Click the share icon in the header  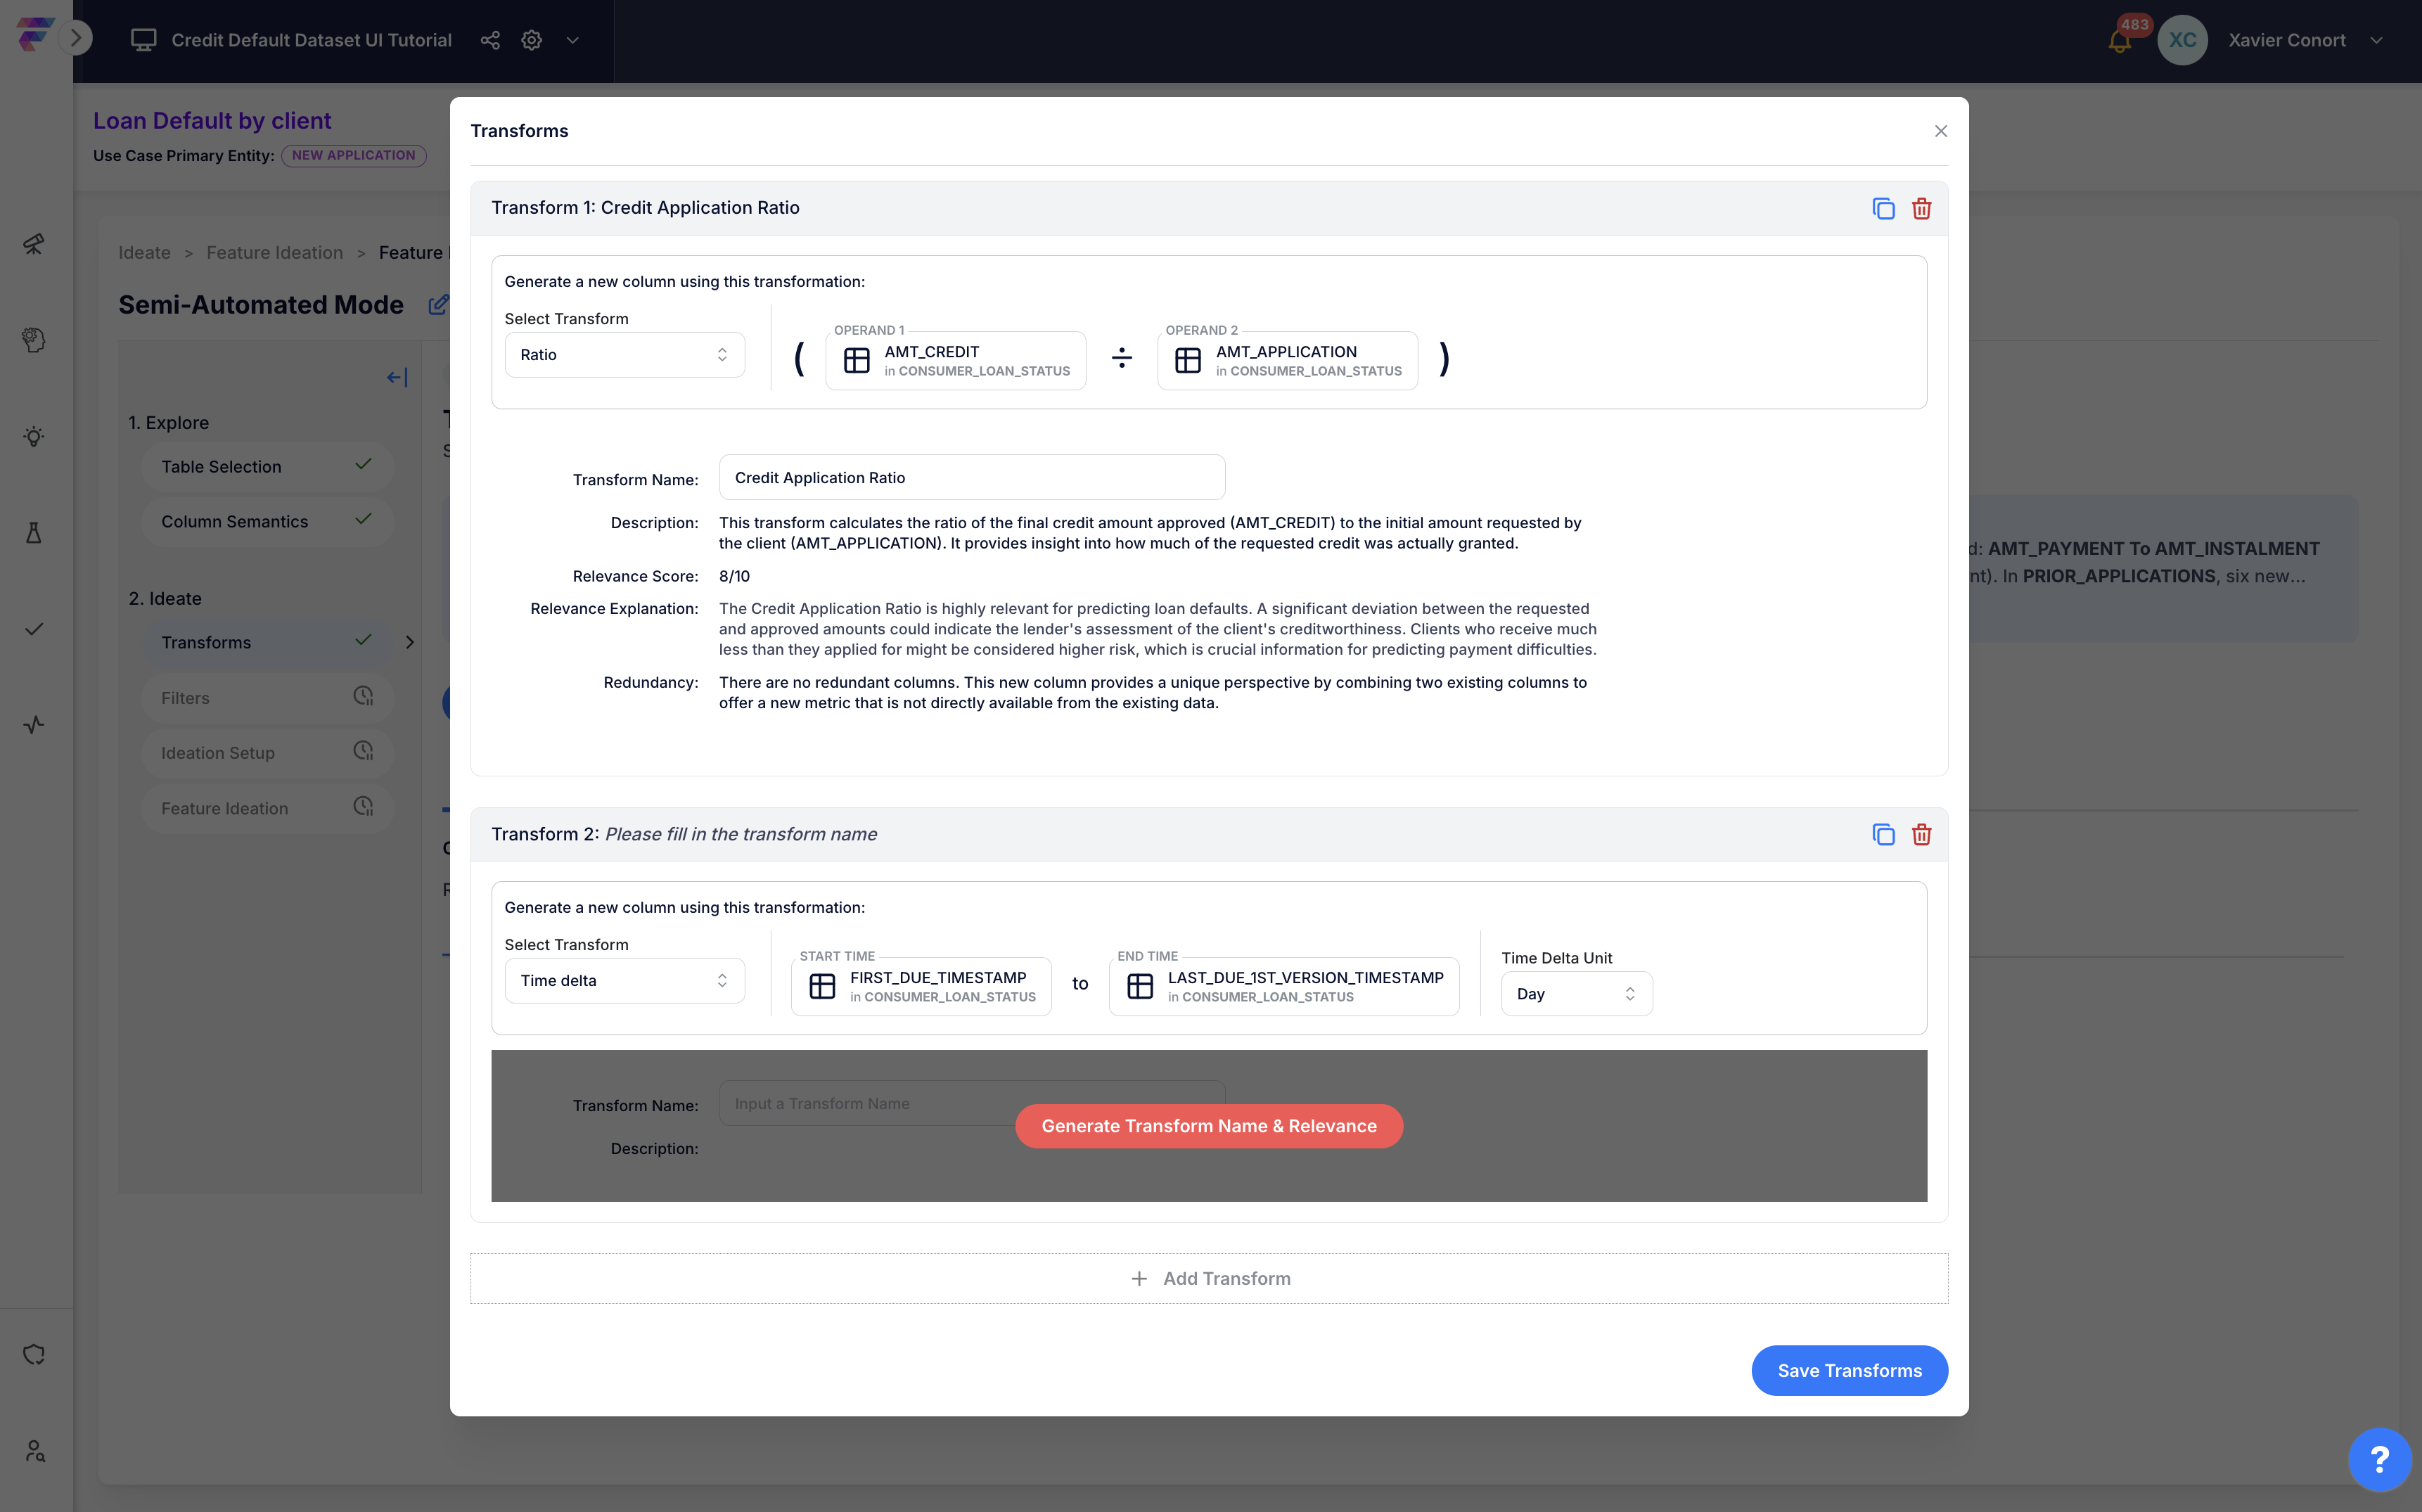coord(490,40)
